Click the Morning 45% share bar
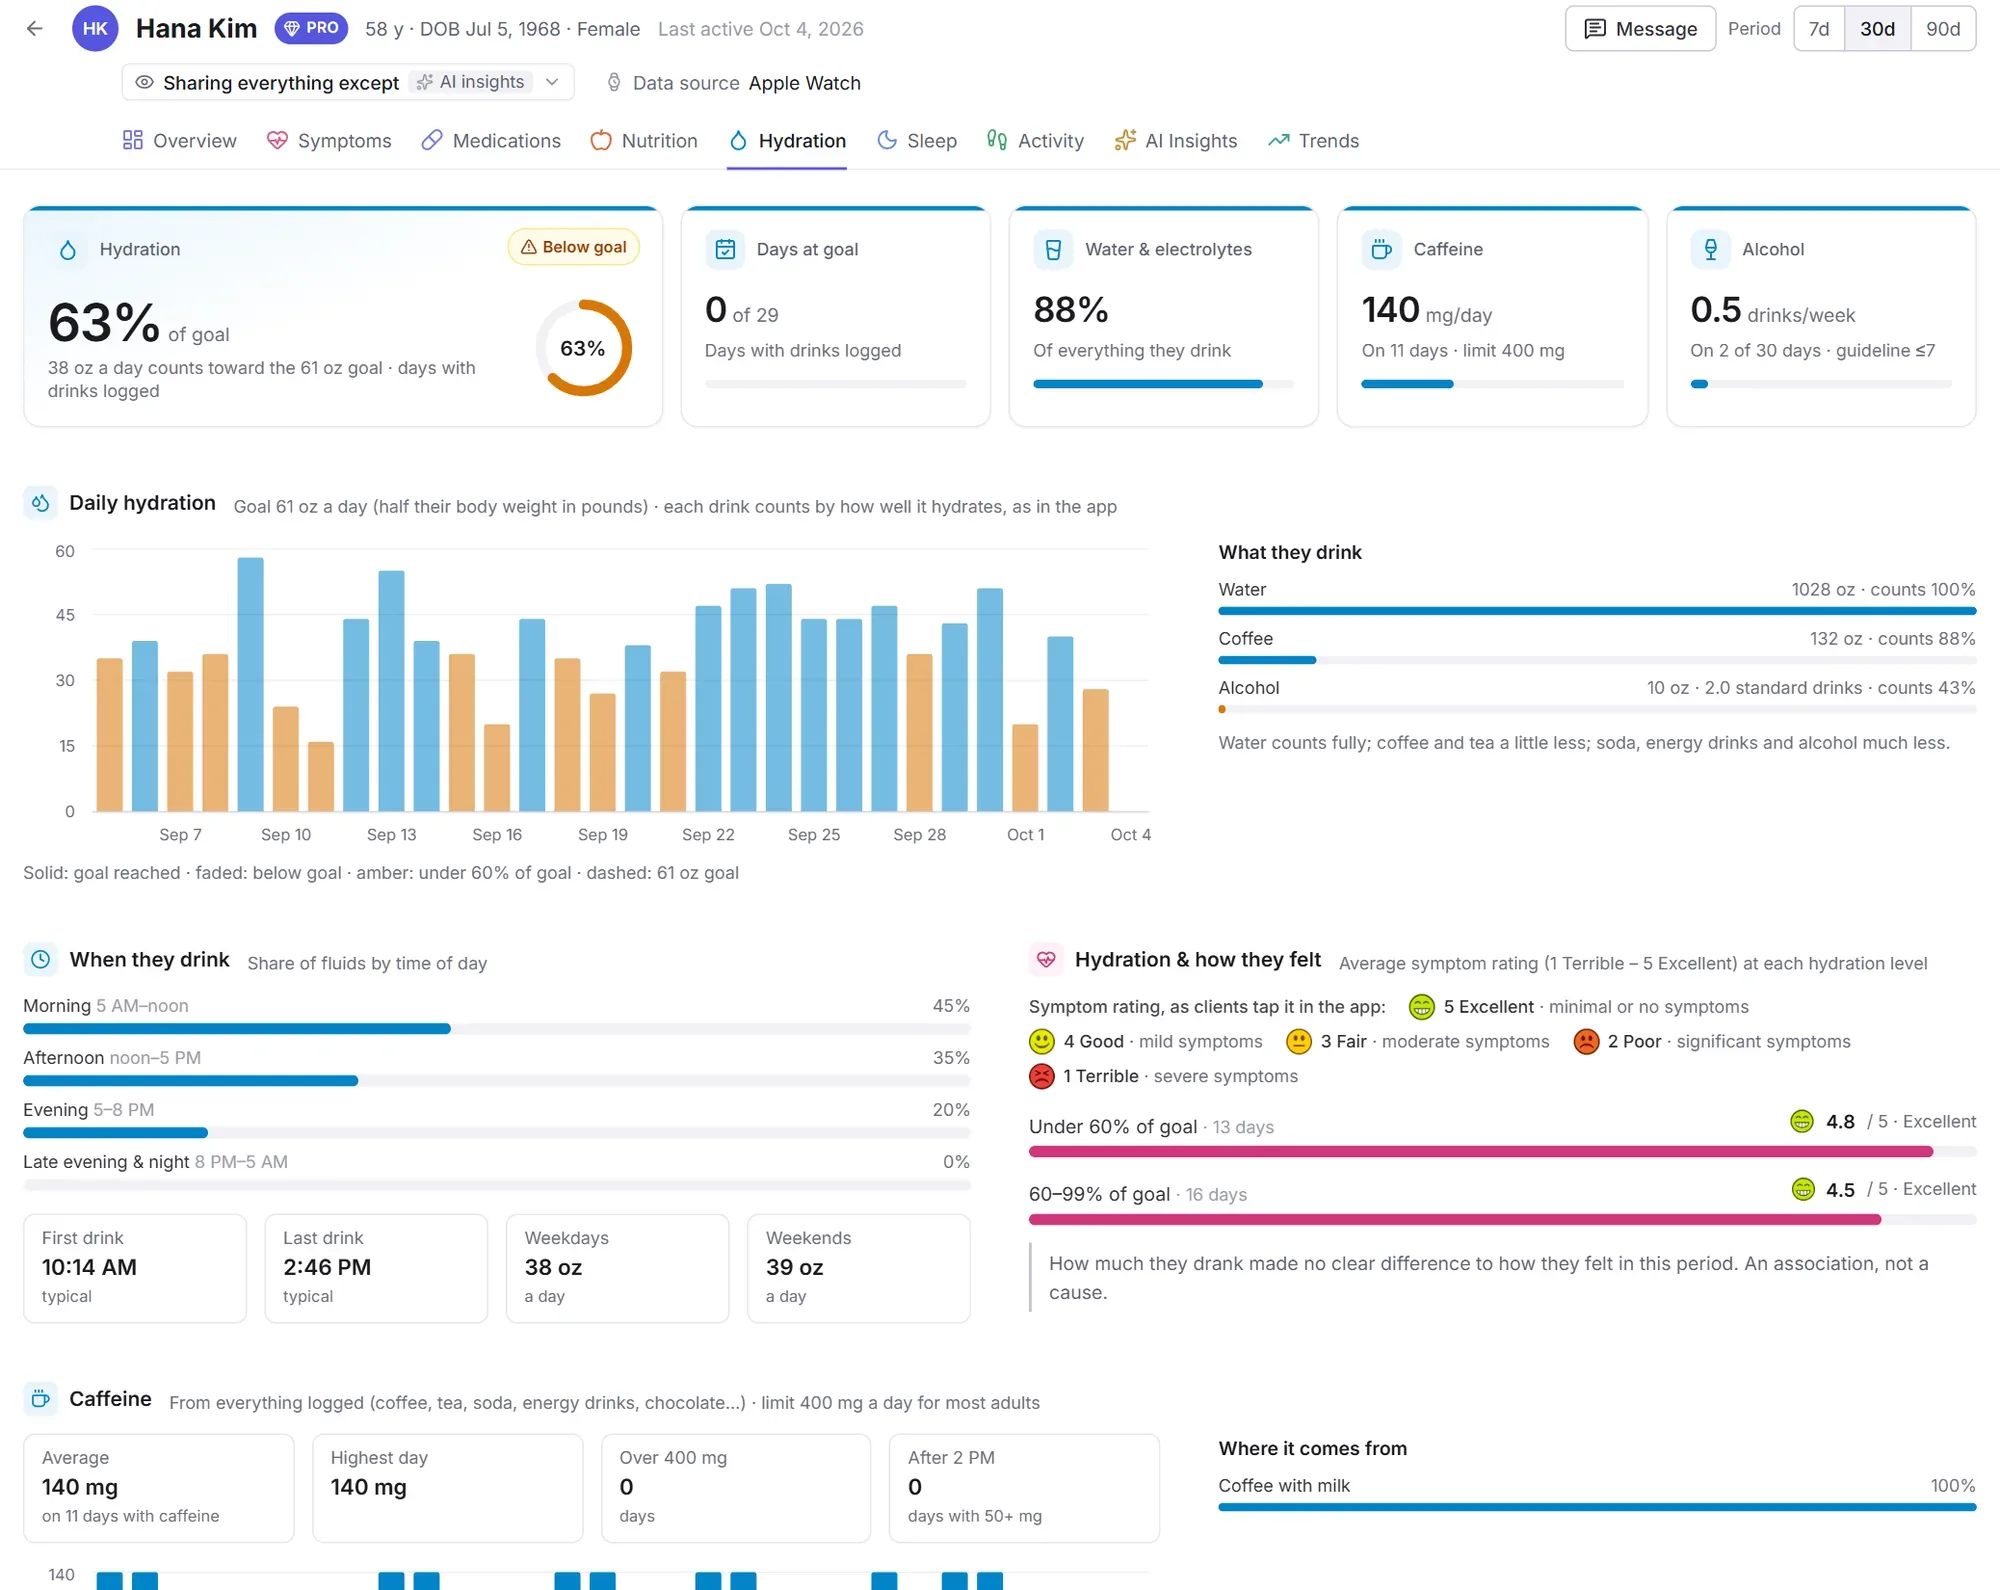 tap(497, 1029)
